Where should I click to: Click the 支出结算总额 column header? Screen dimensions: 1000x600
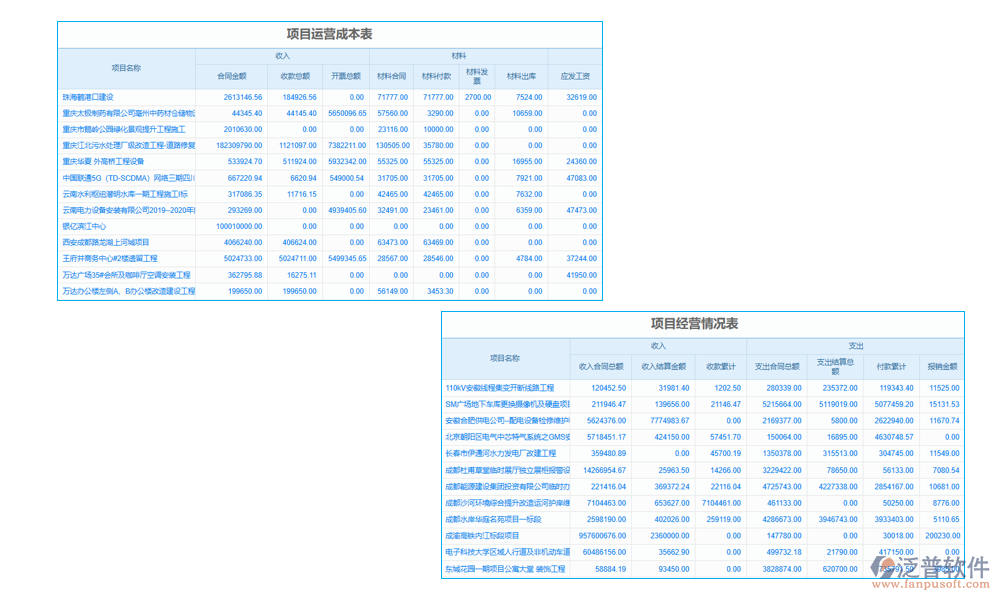pyautogui.click(x=835, y=367)
